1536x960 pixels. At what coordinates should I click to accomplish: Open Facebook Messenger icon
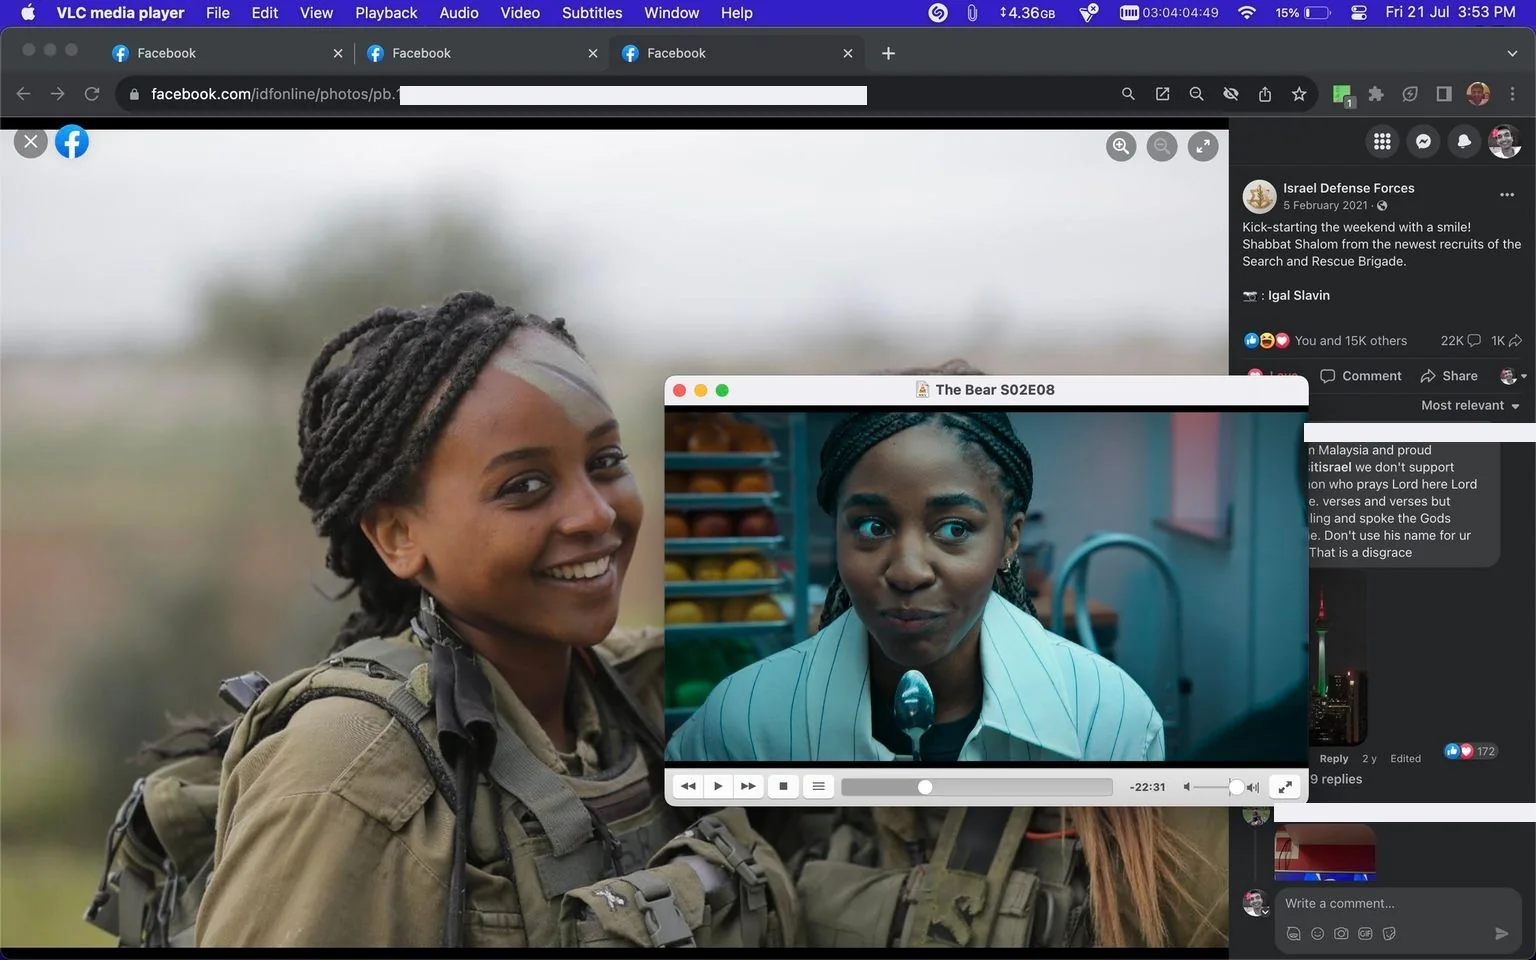click(x=1423, y=142)
